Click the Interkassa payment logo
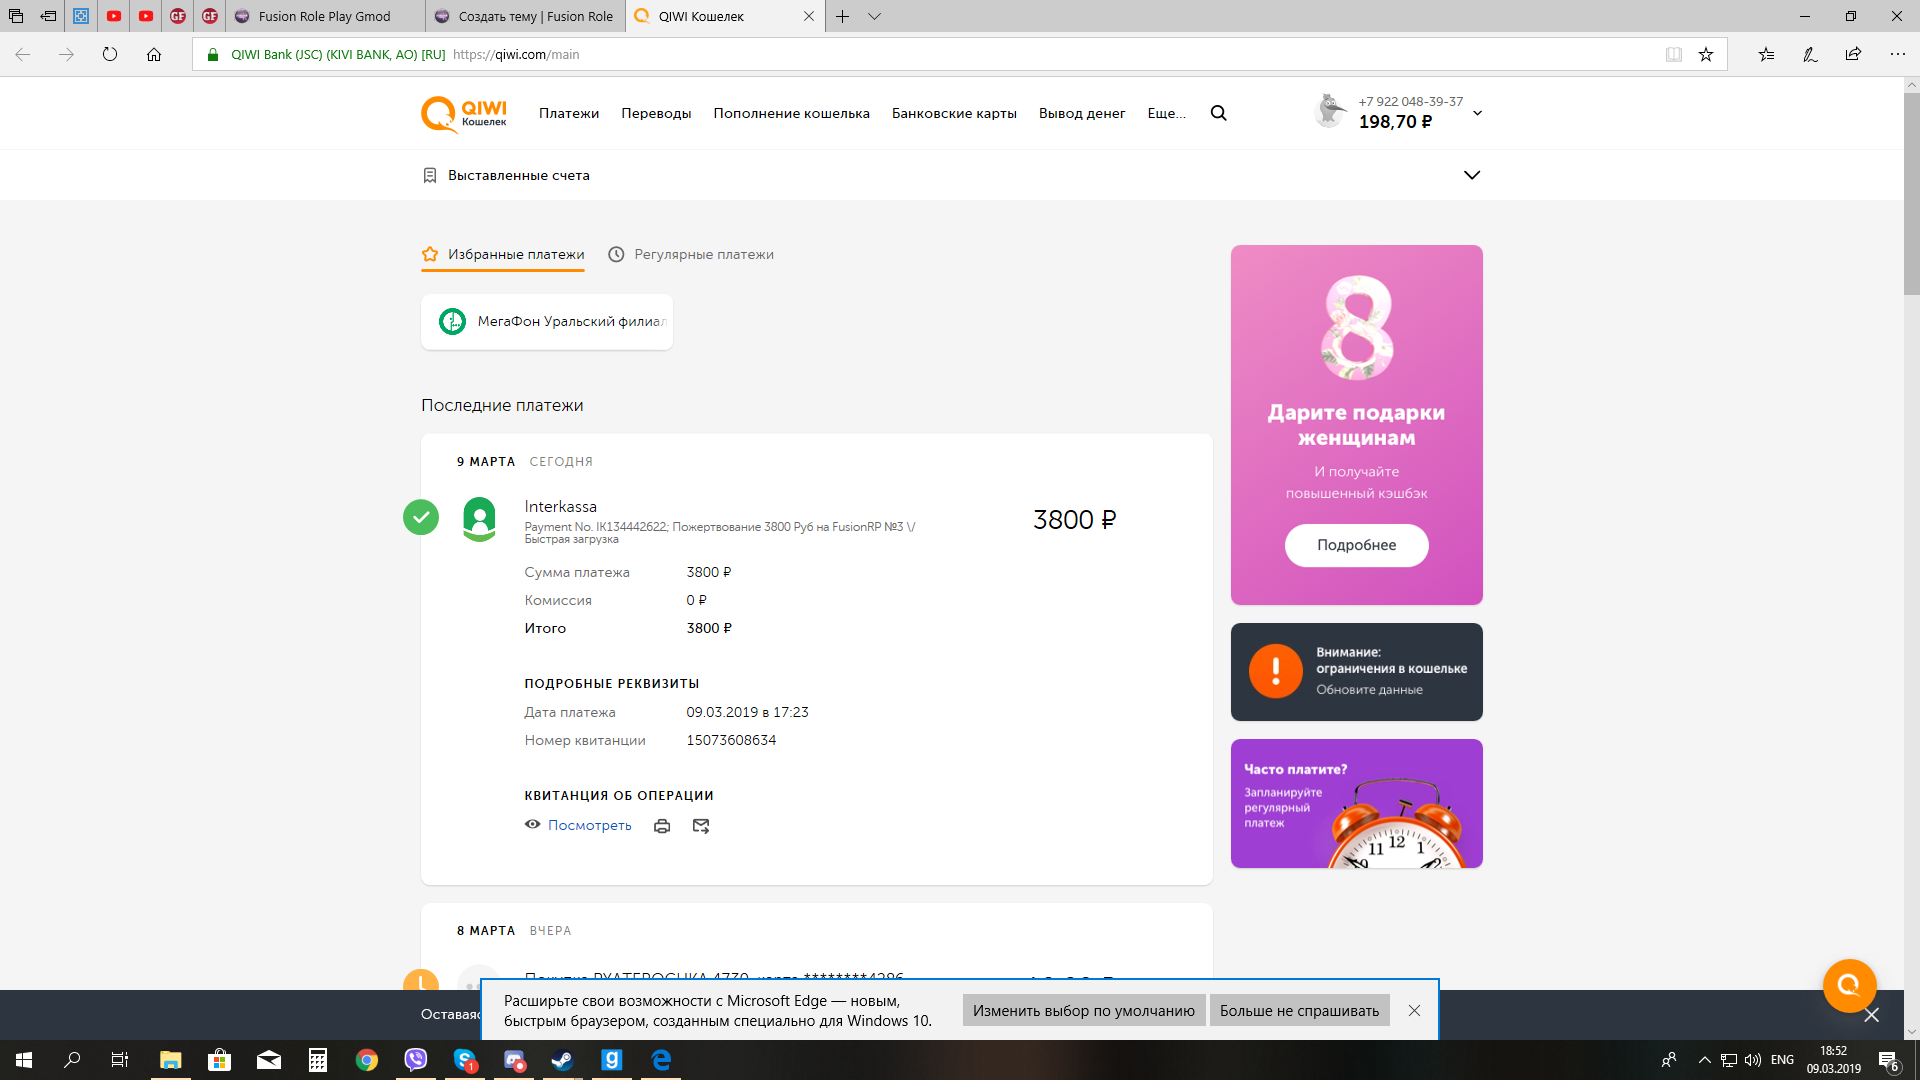This screenshot has height=1080, width=1920. [x=479, y=519]
